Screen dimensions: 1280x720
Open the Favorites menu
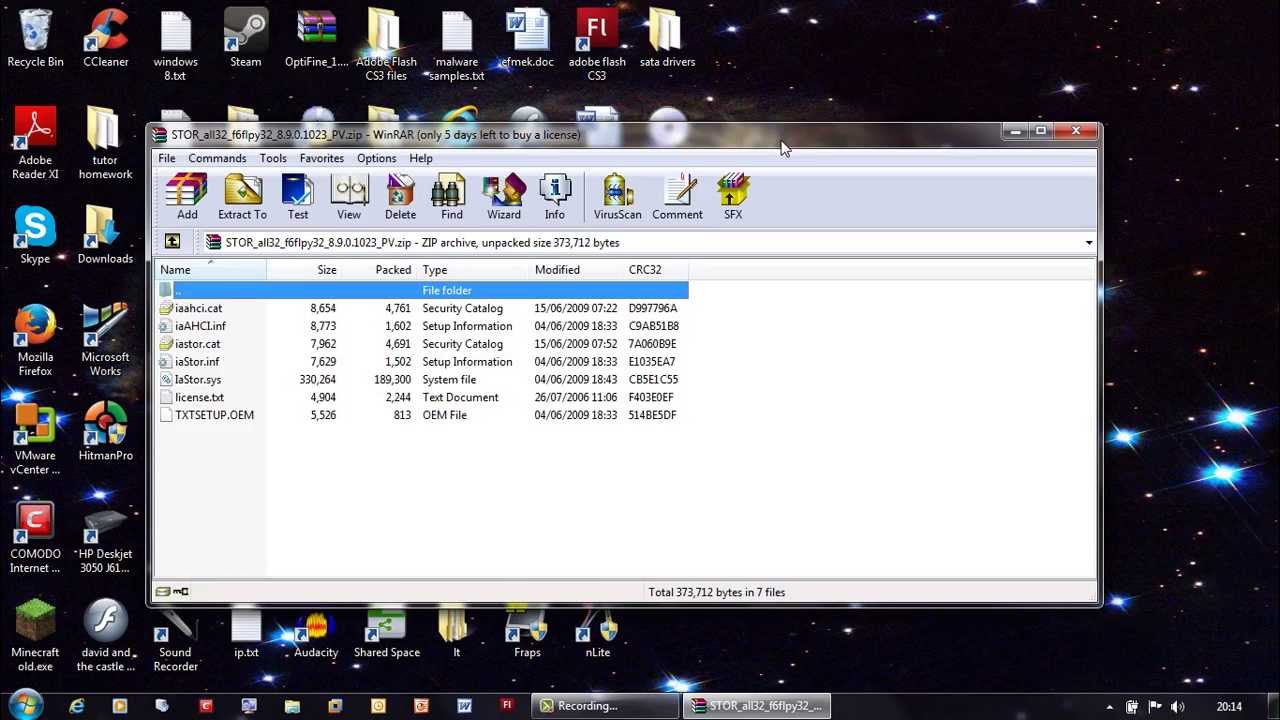pyautogui.click(x=322, y=158)
